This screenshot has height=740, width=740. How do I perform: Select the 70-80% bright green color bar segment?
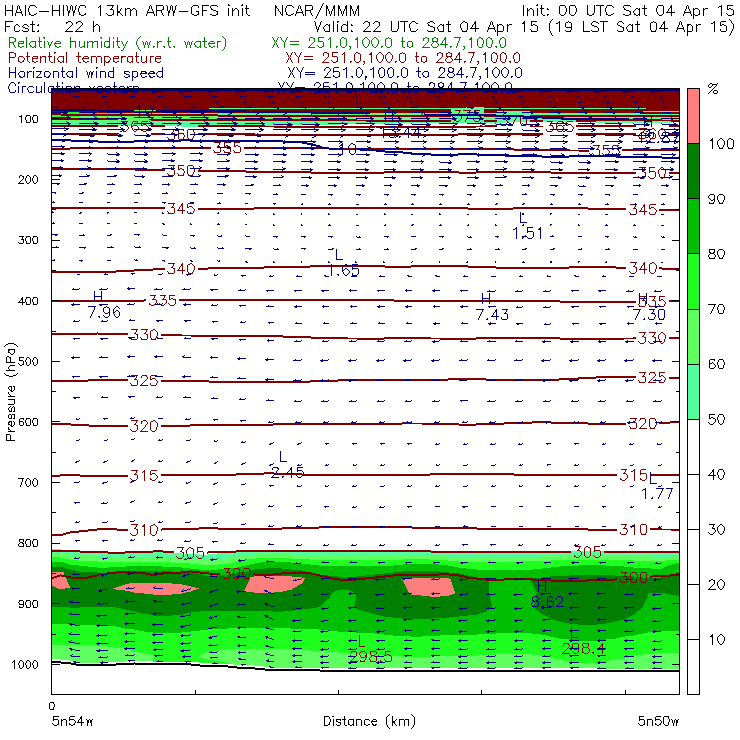(x=693, y=281)
